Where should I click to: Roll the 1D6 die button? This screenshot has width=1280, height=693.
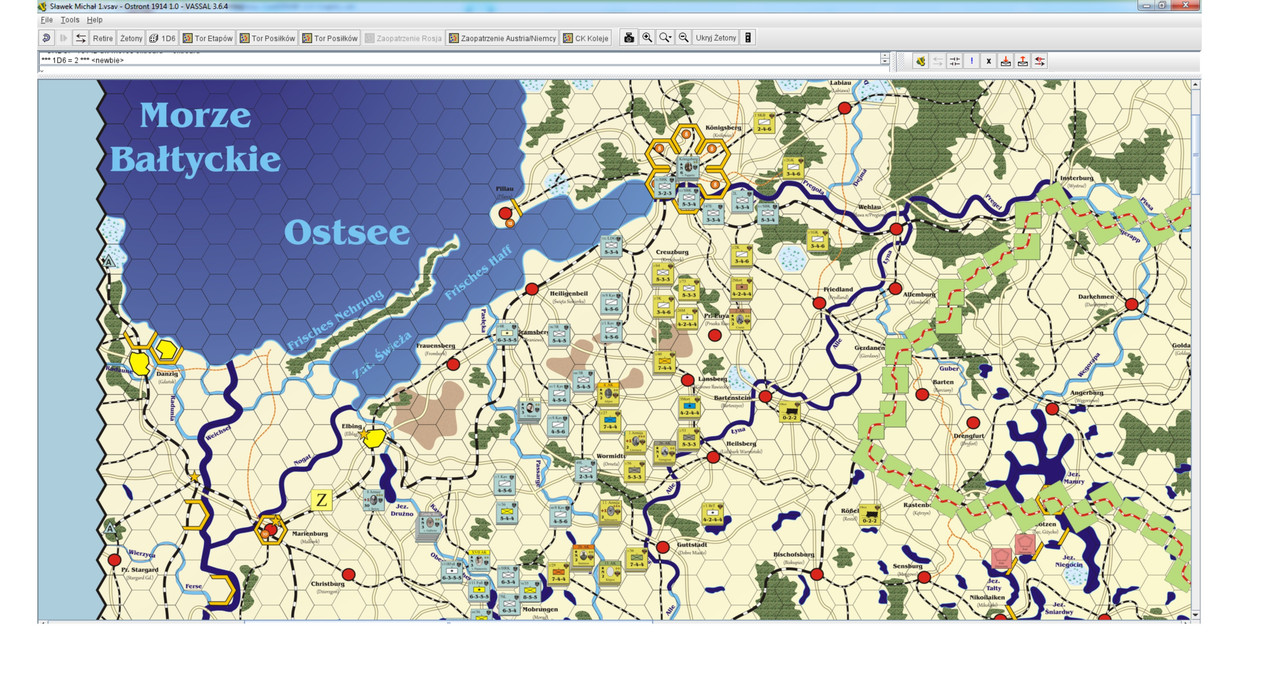pyautogui.click(x=162, y=38)
